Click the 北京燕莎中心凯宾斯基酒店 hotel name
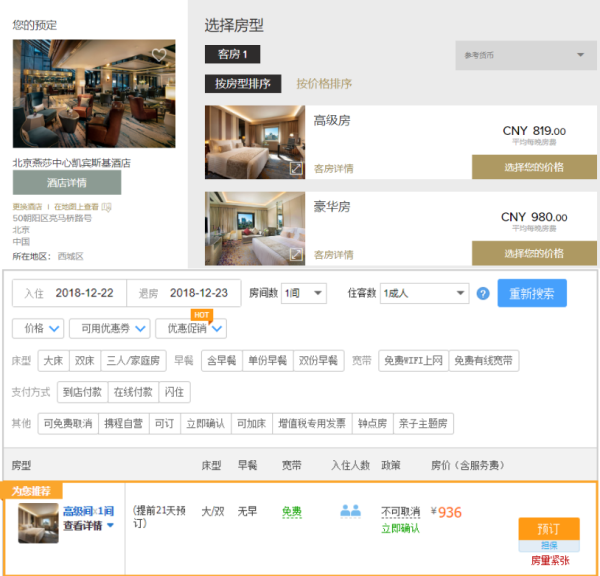Viewport: 600px width, 576px height. click(72, 163)
